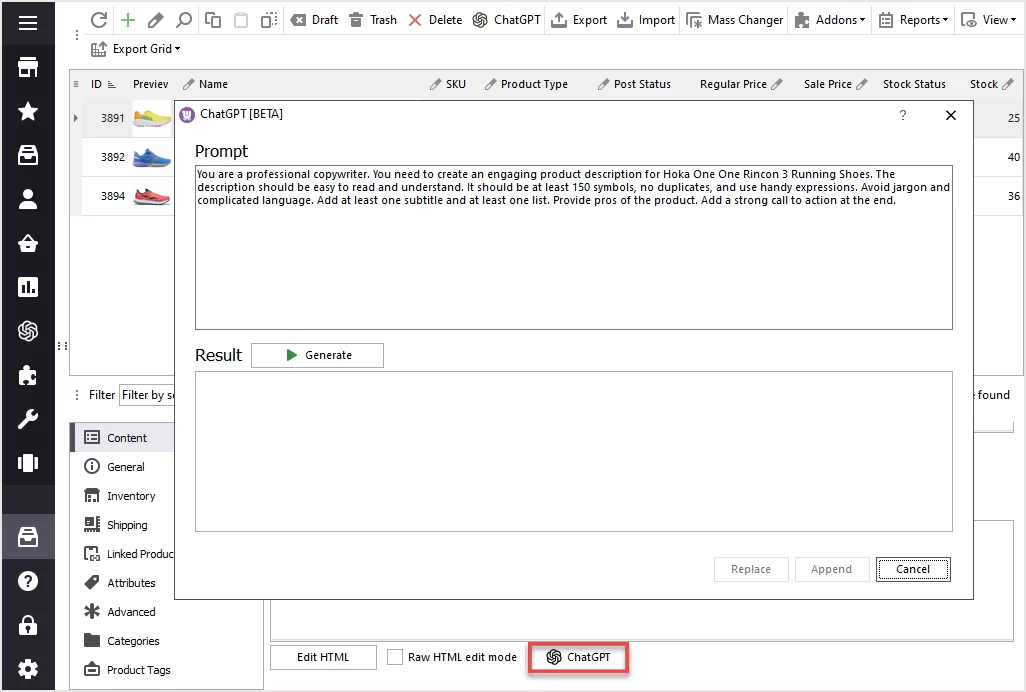
Task: Select the yellow shoe preview thumbnail
Action: tap(152, 118)
